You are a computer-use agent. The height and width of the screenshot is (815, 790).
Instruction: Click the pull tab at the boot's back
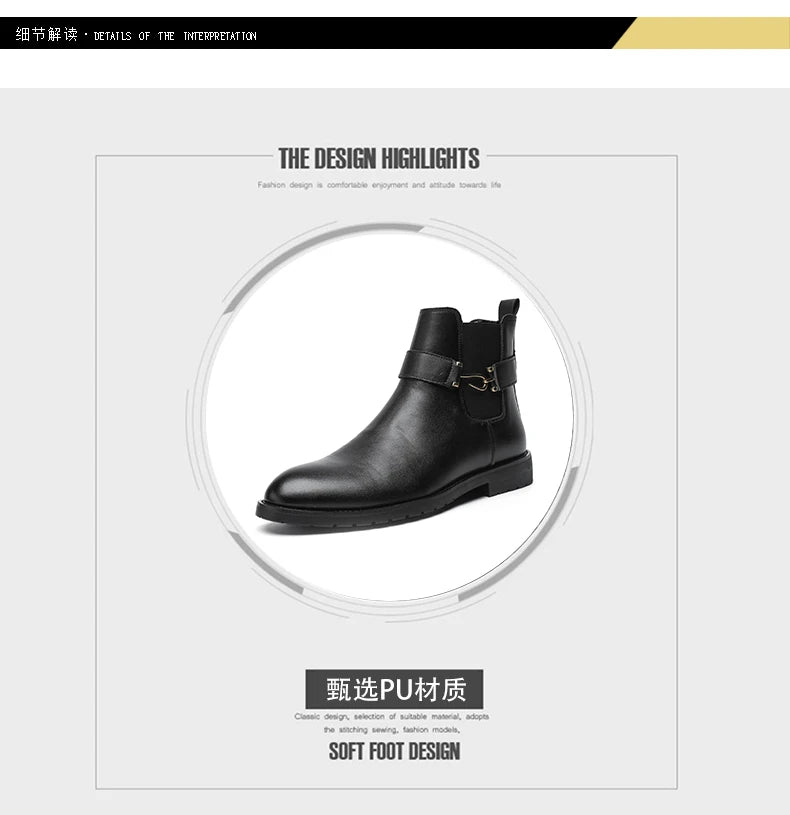coord(509,308)
